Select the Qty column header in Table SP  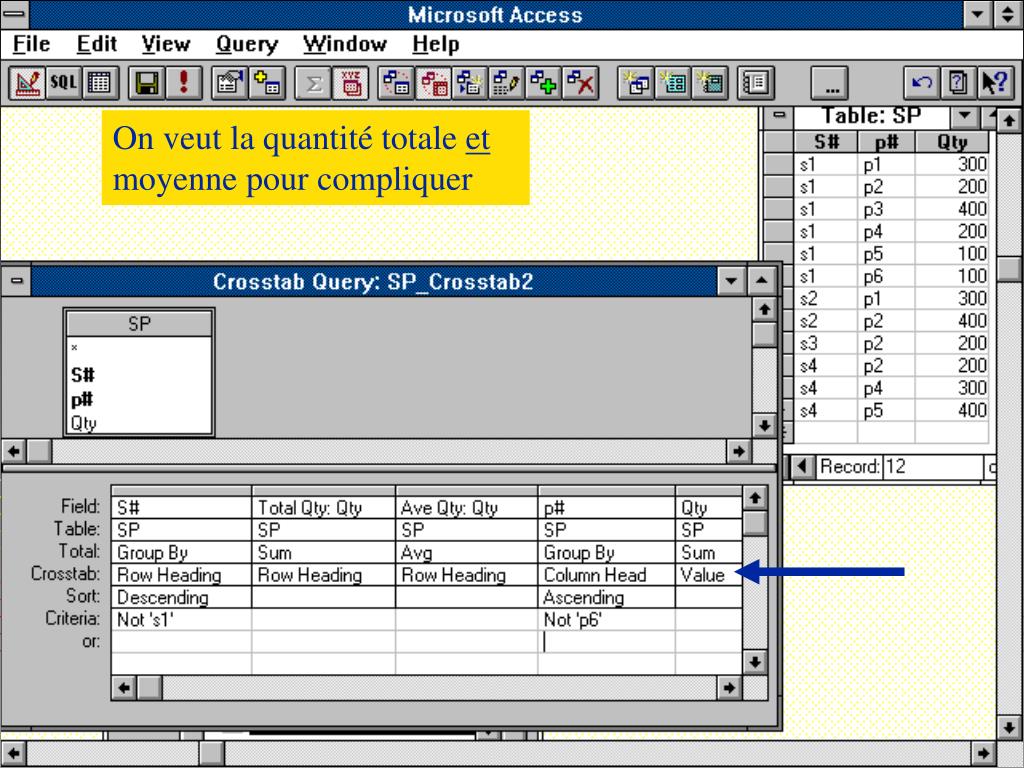952,142
